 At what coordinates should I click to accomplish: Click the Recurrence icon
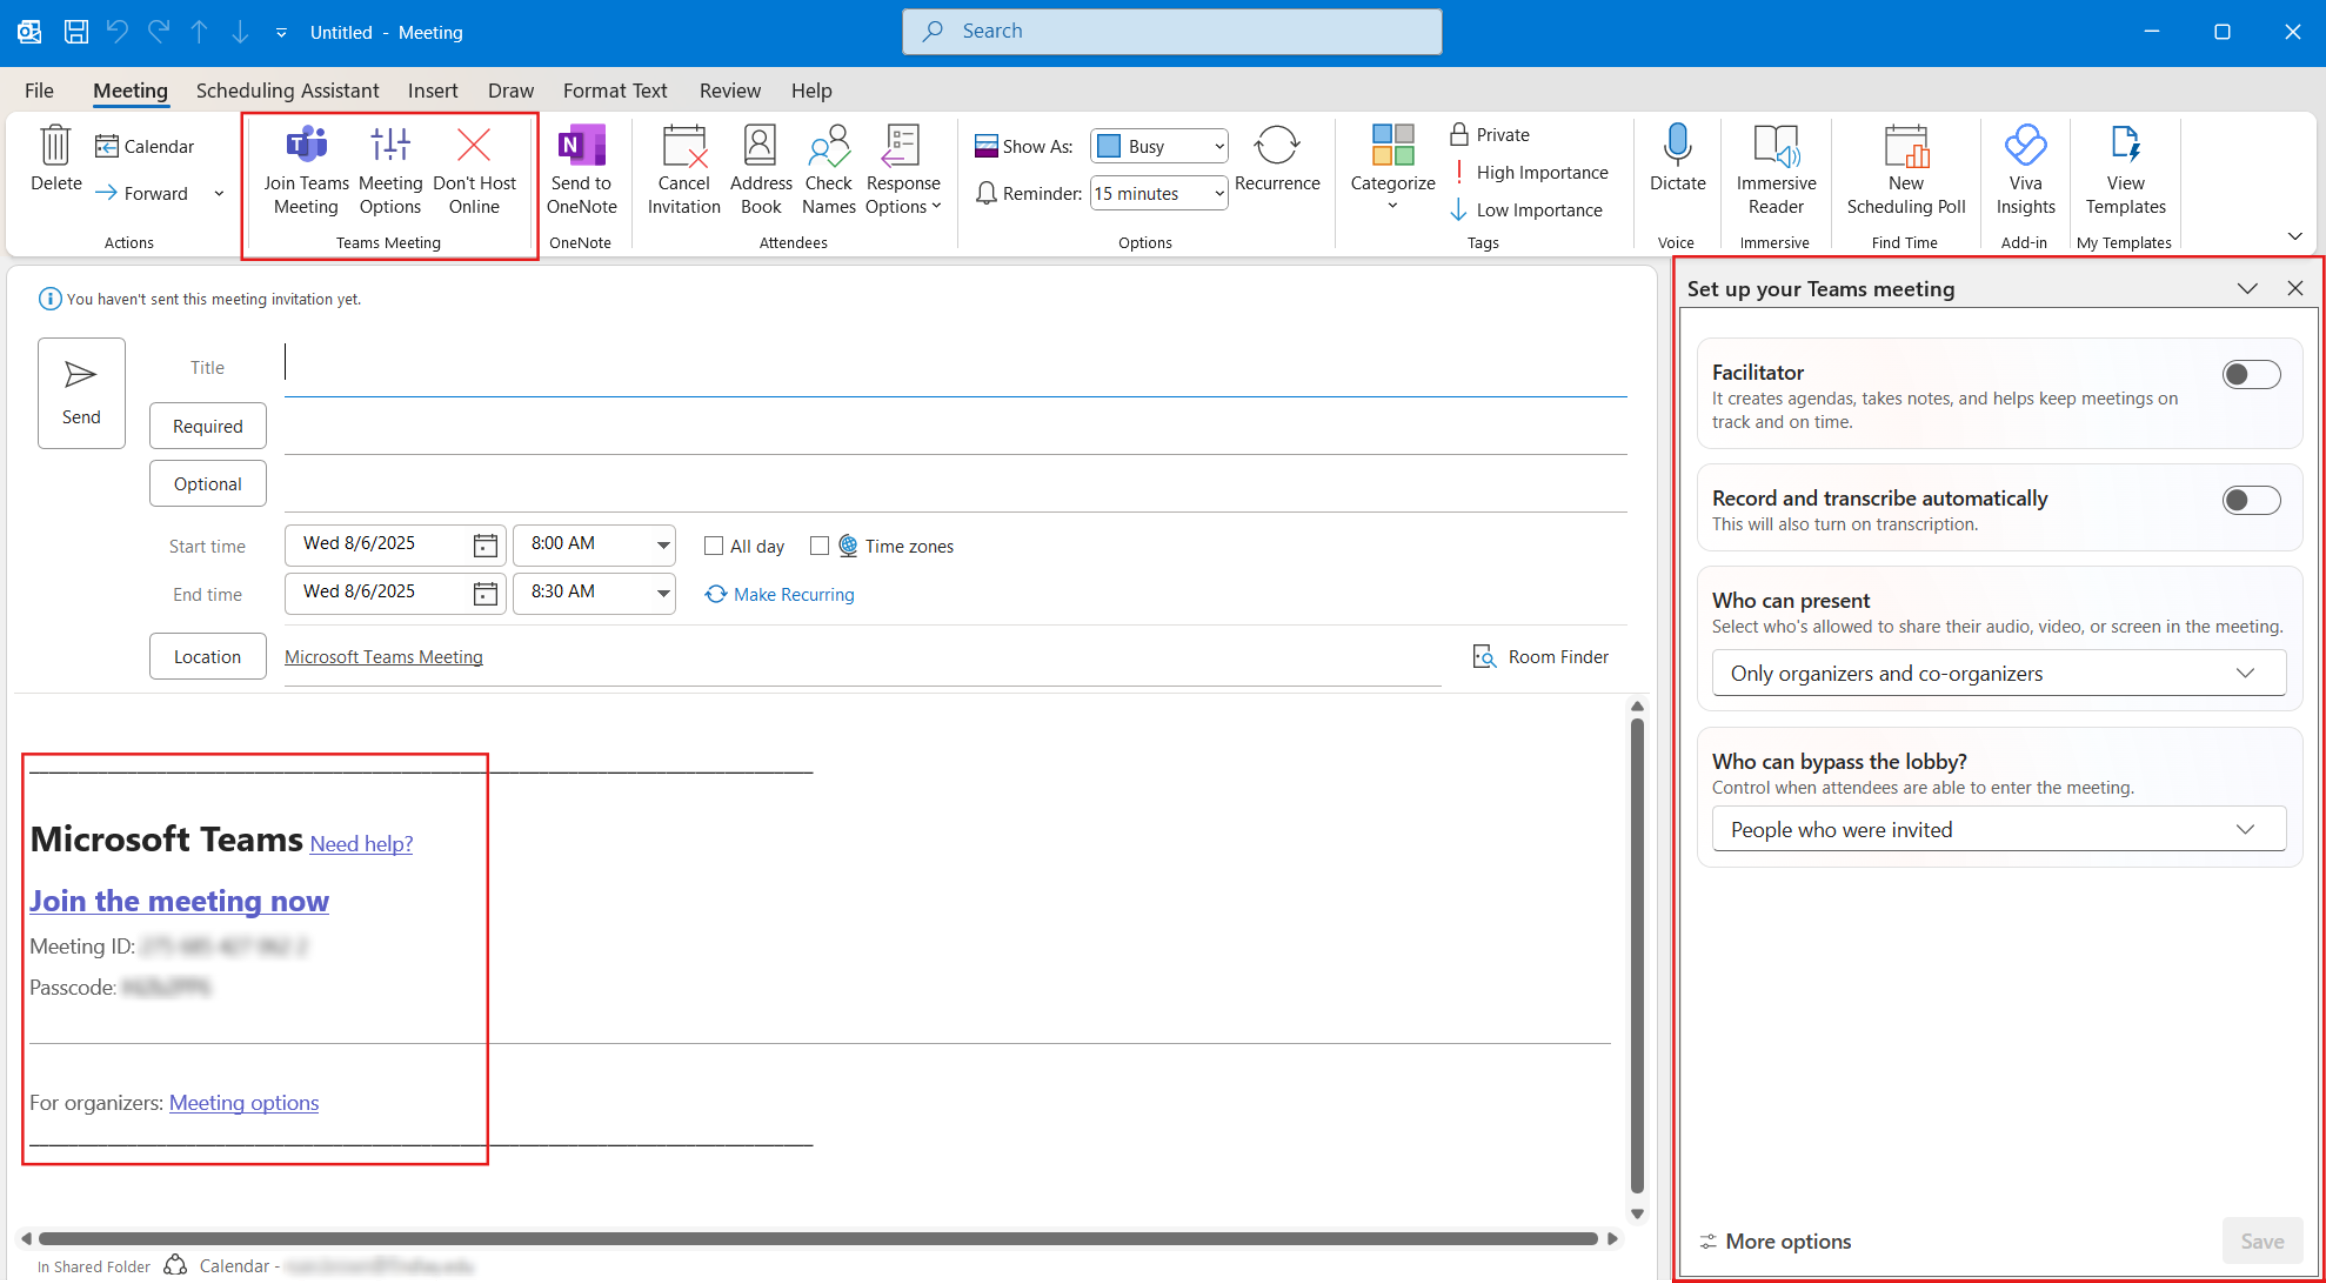(x=1277, y=147)
